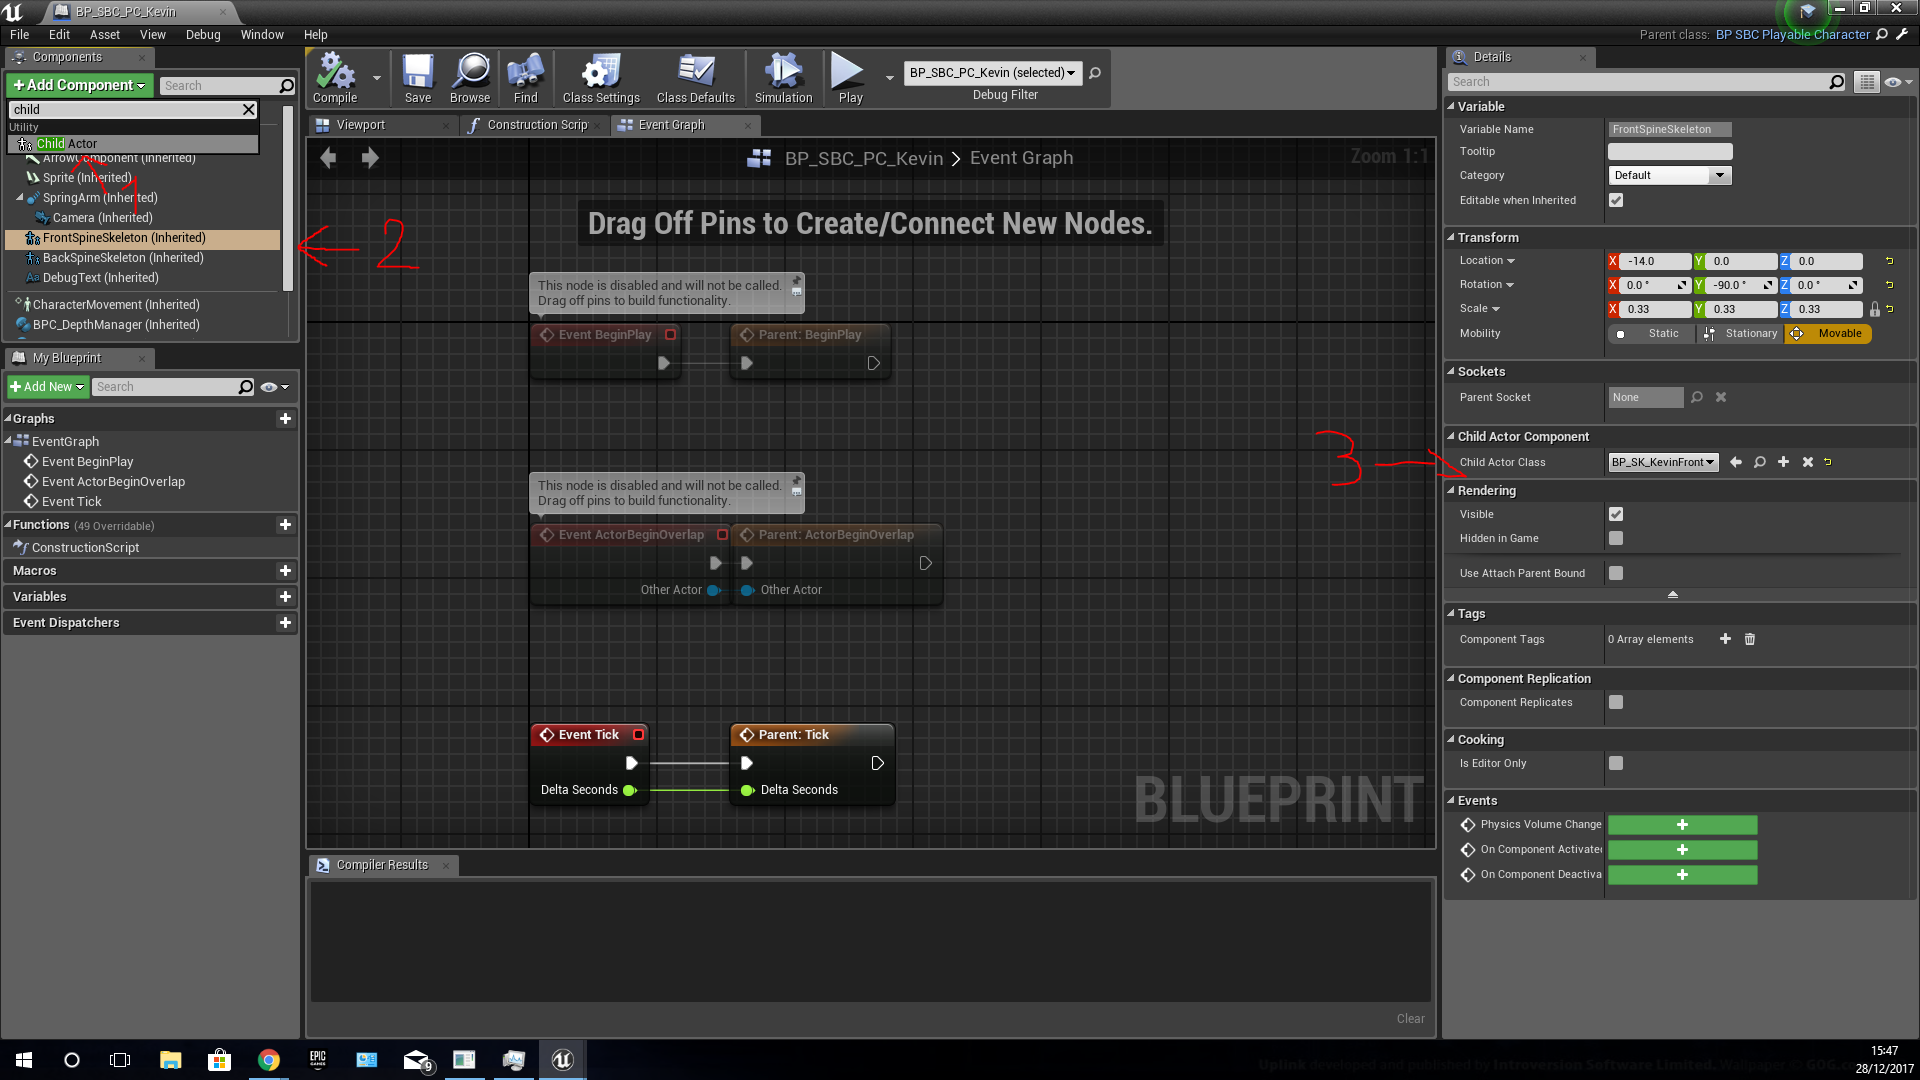Open the Add New dropdown
The height and width of the screenshot is (1080, 1920).
[47, 387]
